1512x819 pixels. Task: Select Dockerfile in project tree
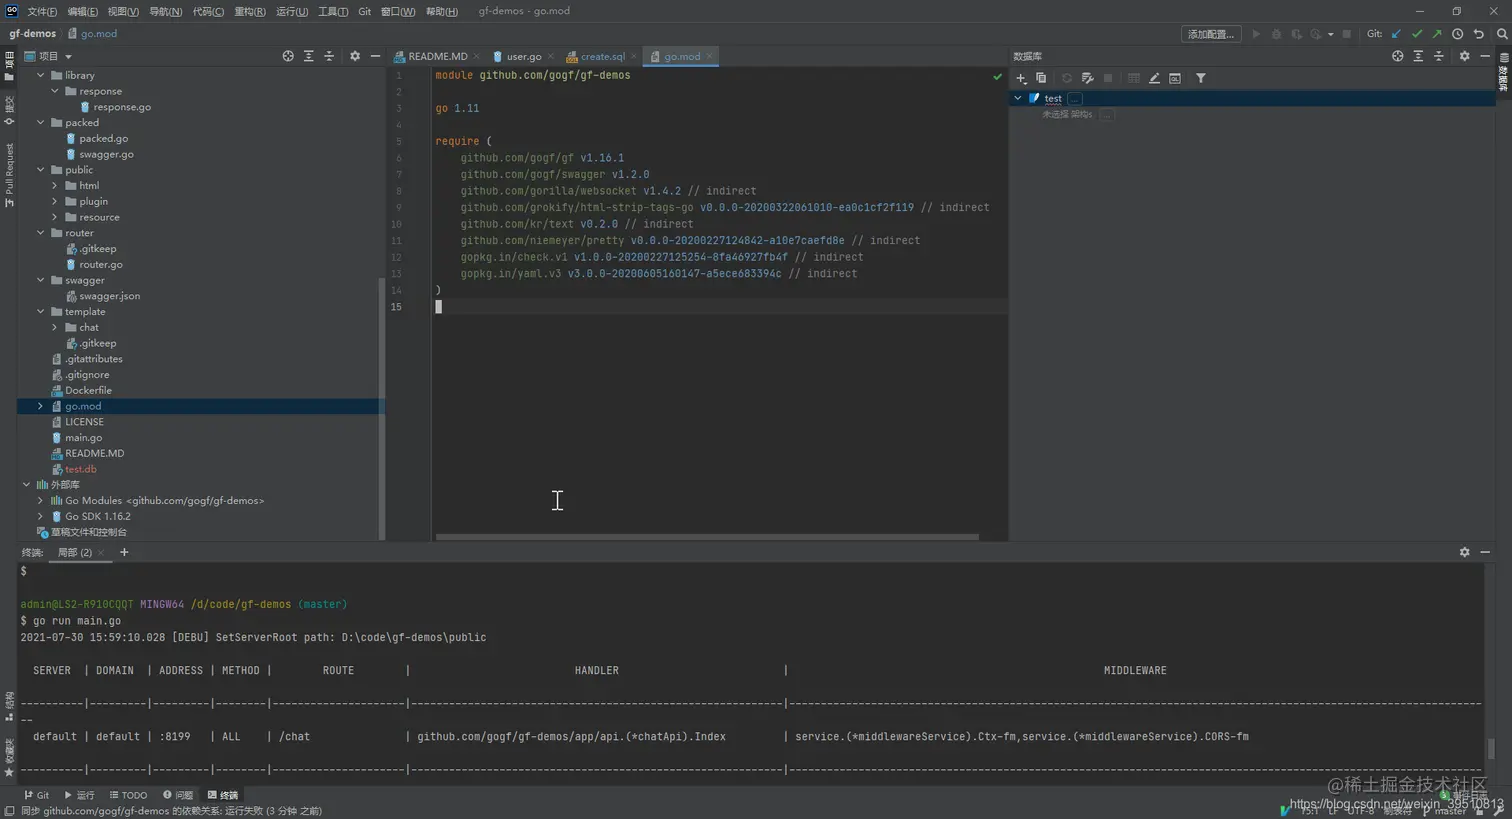pyautogui.click(x=88, y=390)
